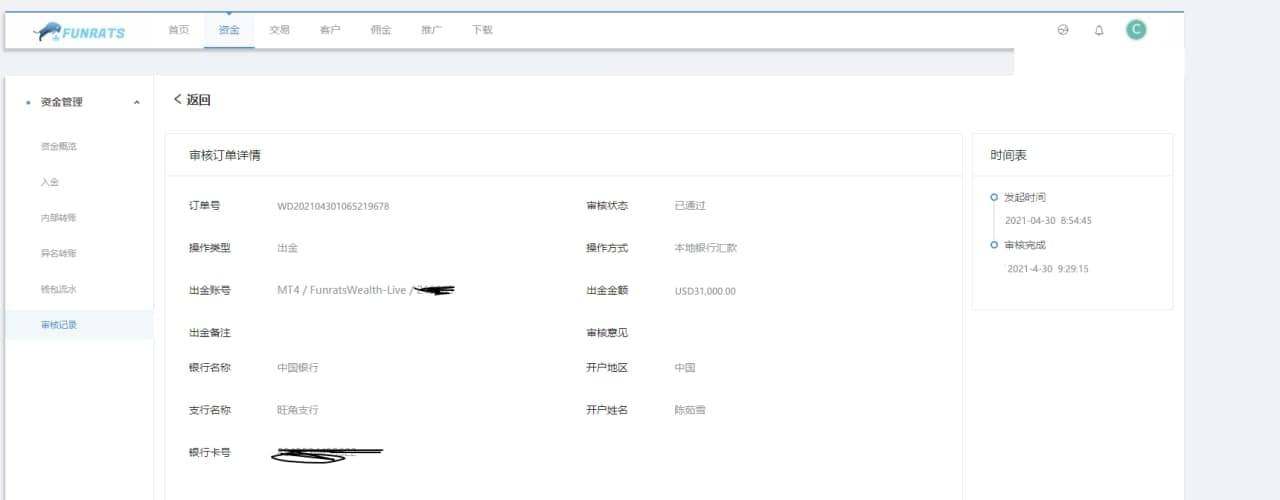
Task: Open 异名转账 in sidebar
Action: (58, 253)
